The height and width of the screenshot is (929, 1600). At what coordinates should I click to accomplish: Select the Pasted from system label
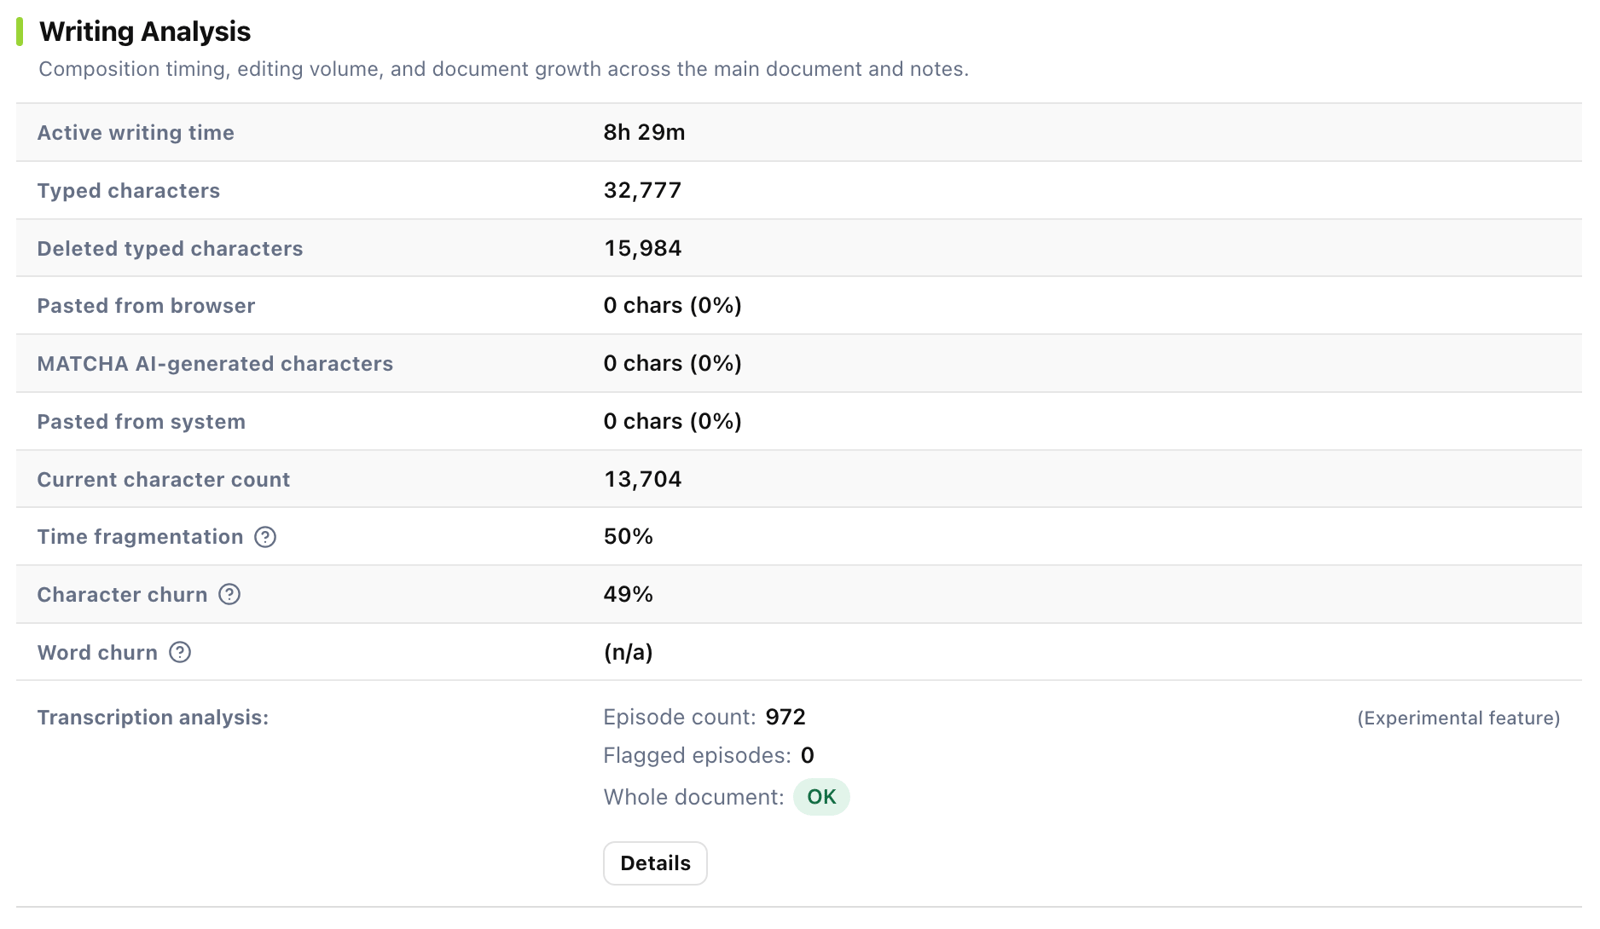(x=141, y=422)
